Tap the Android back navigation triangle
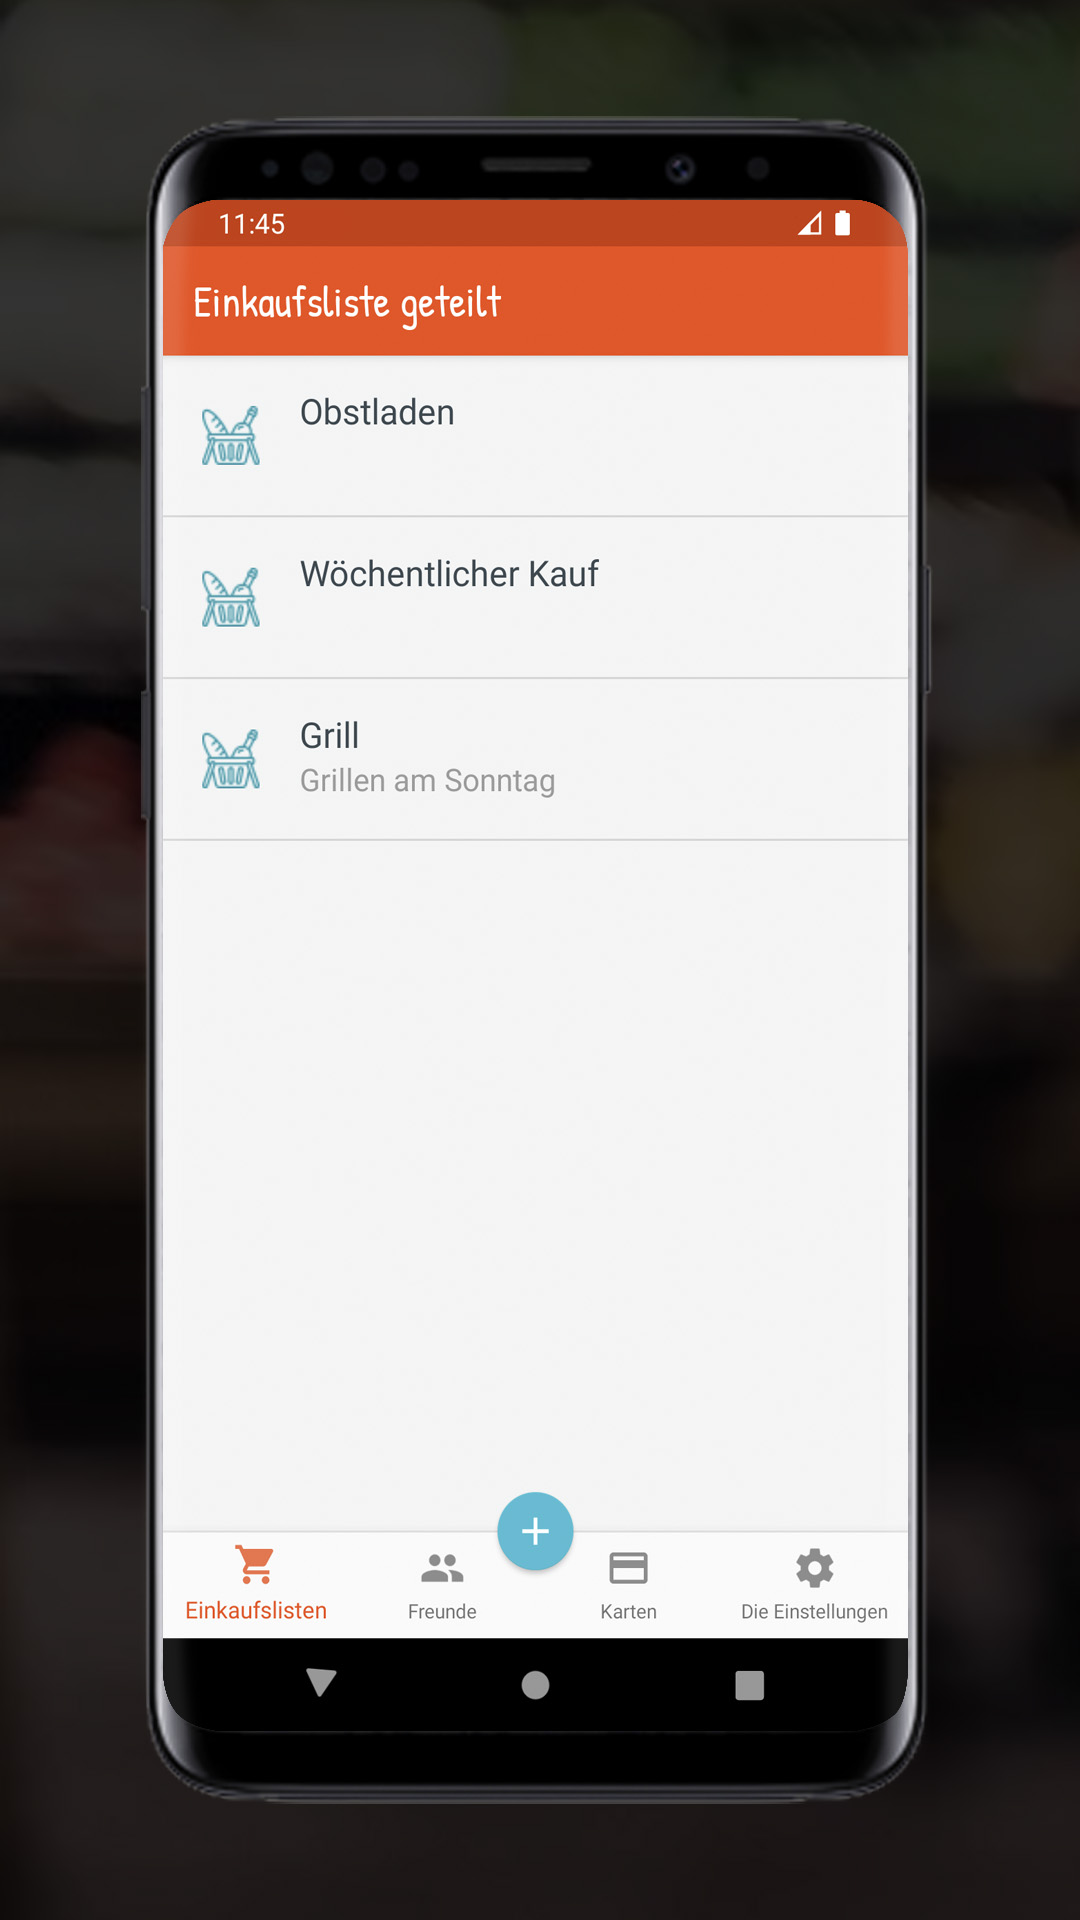The image size is (1080, 1920). pos(321,1683)
